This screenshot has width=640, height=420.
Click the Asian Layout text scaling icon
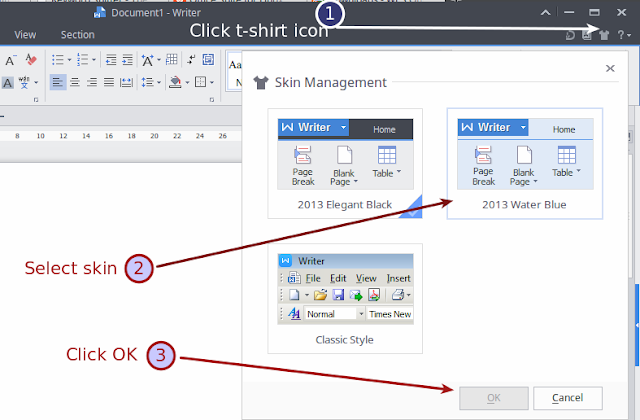[147, 60]
